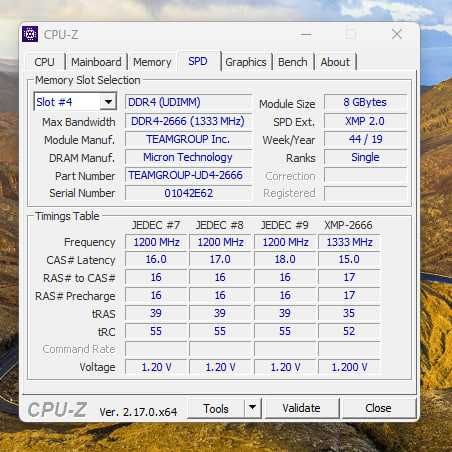The width and height of the screenshot is (452, 452).
Task: Click the JEDEC #7 voltage 1.20 V cell
Action: click(156, 367)
